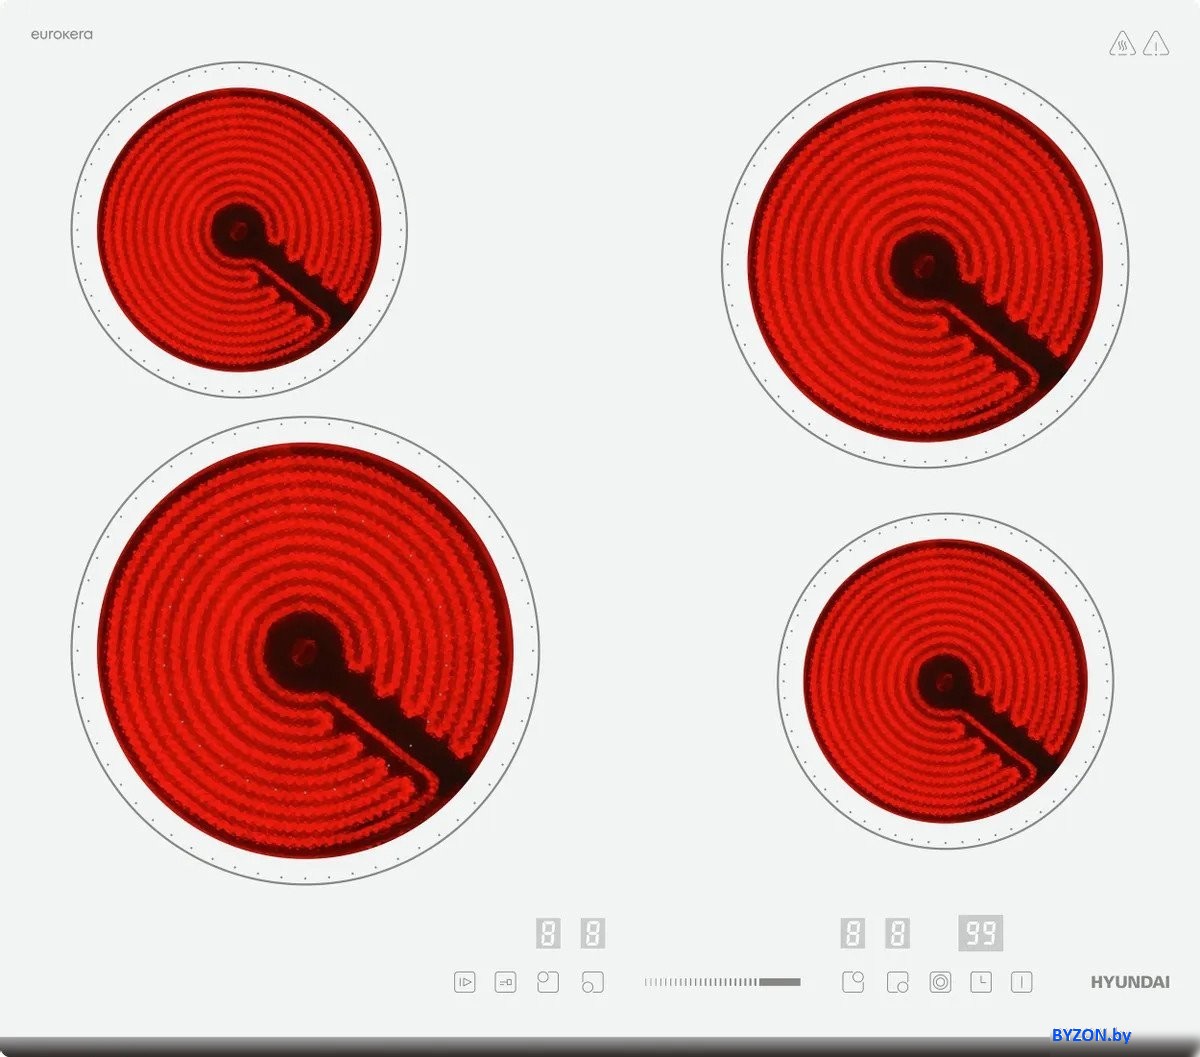Click the HYUNDAI brand logo
Image resolution: width=1200 pixels, height=1057 pixels.
1129,982
